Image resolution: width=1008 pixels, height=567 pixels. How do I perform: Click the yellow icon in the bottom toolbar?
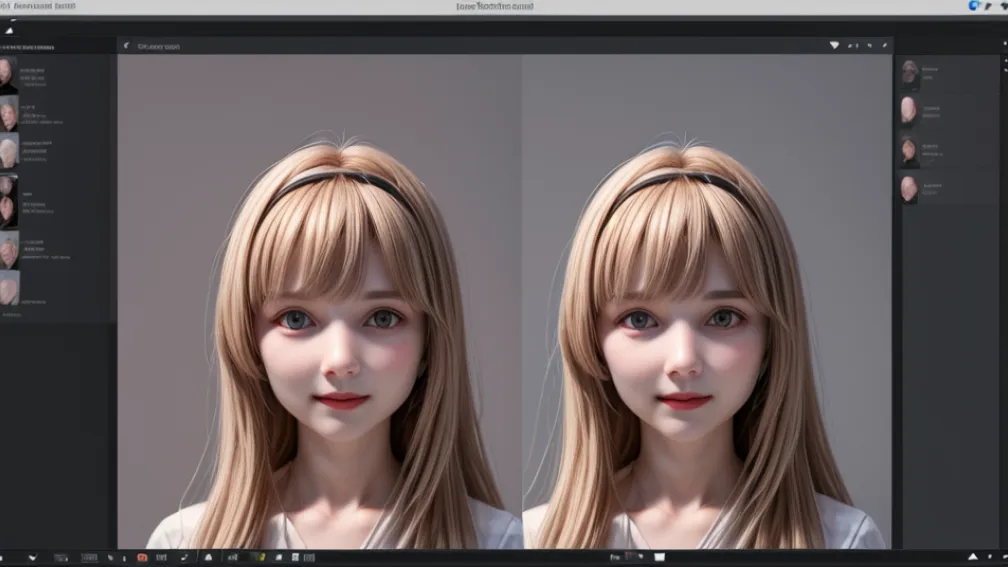coord(259,557)
